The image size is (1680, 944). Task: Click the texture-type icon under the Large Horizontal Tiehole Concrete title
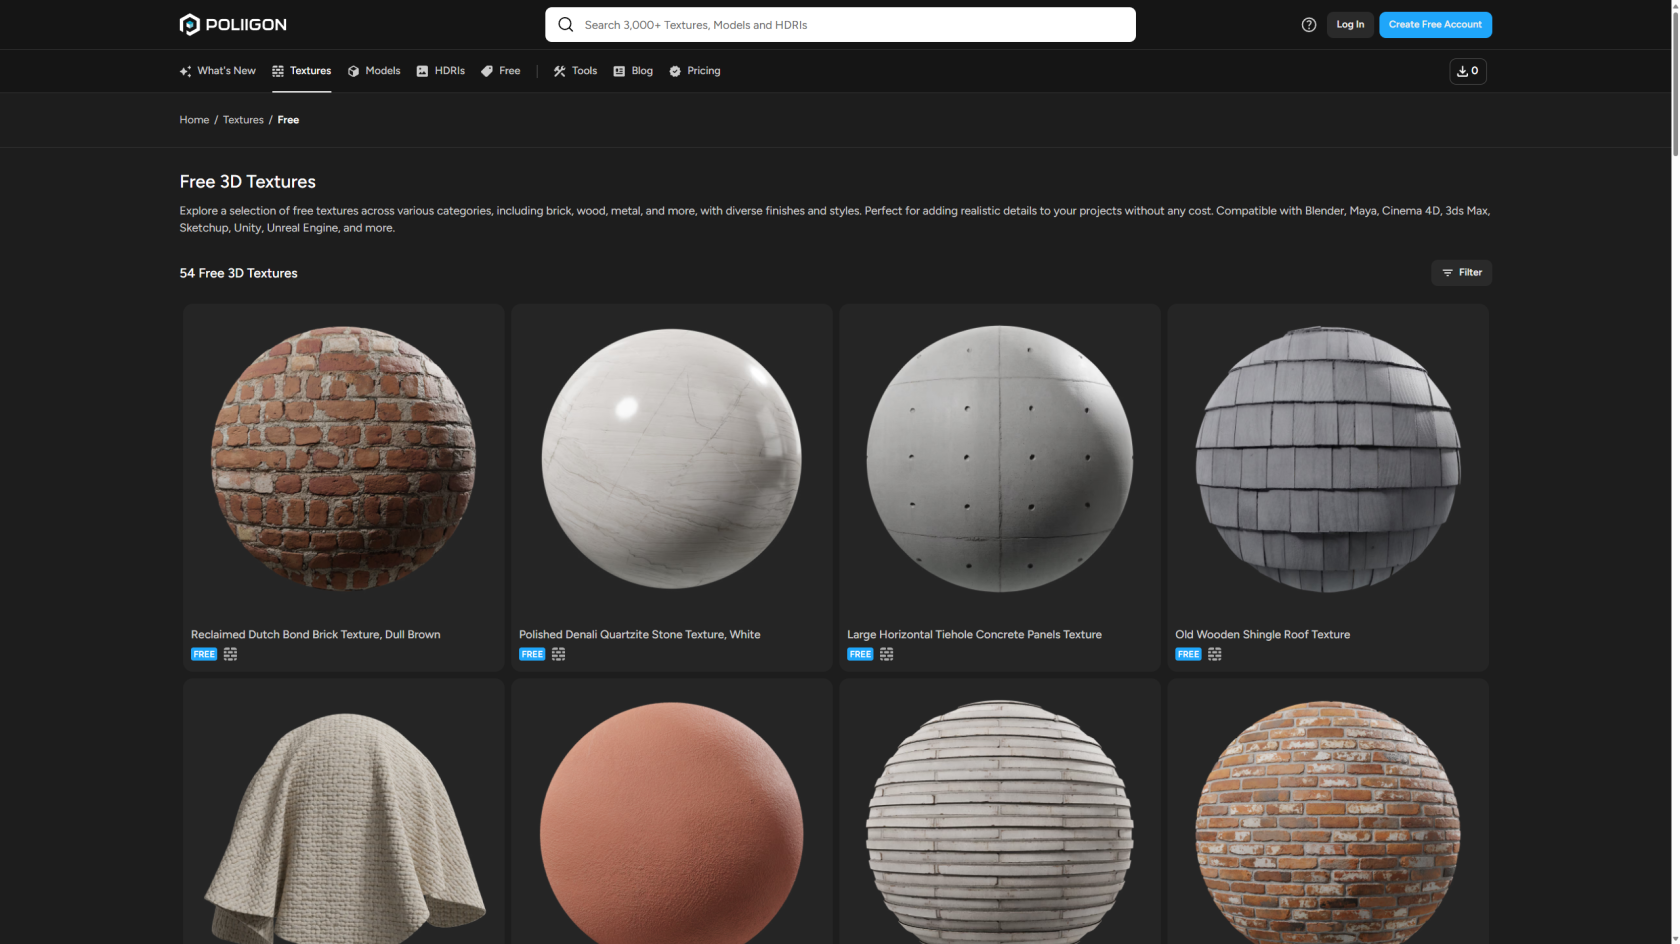(886, 654)
